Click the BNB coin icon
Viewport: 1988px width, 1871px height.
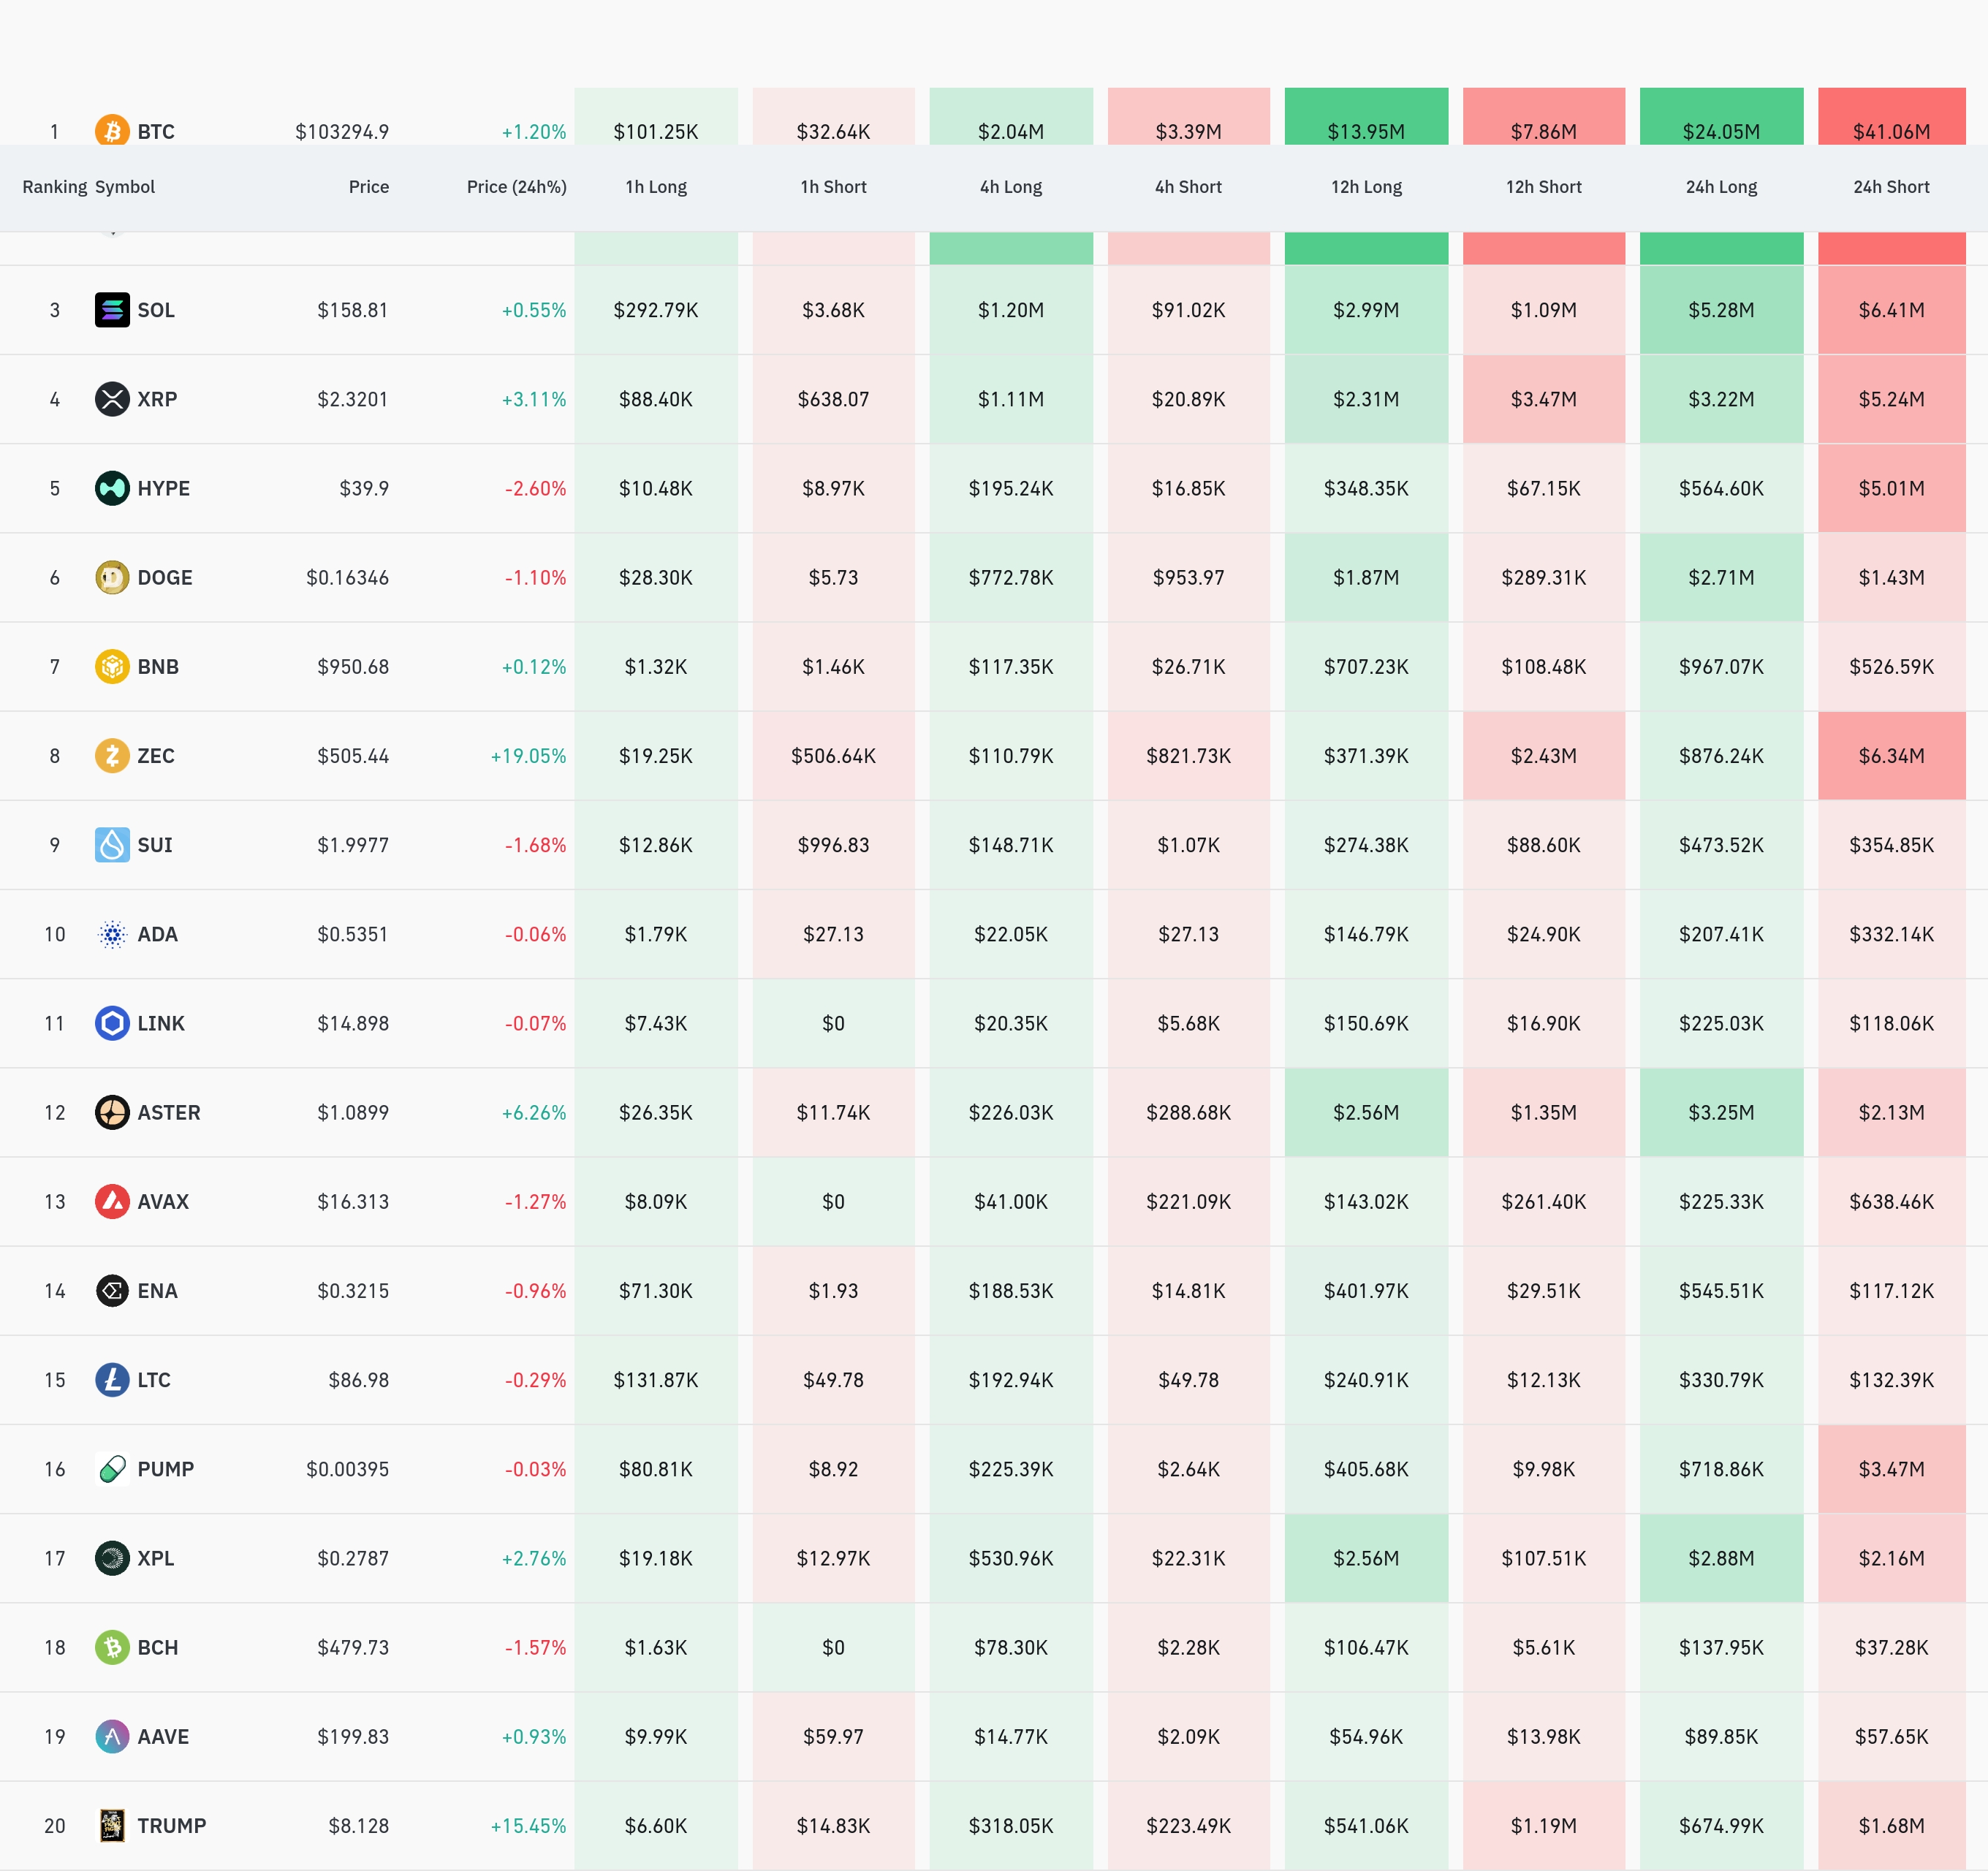(112, 666)
